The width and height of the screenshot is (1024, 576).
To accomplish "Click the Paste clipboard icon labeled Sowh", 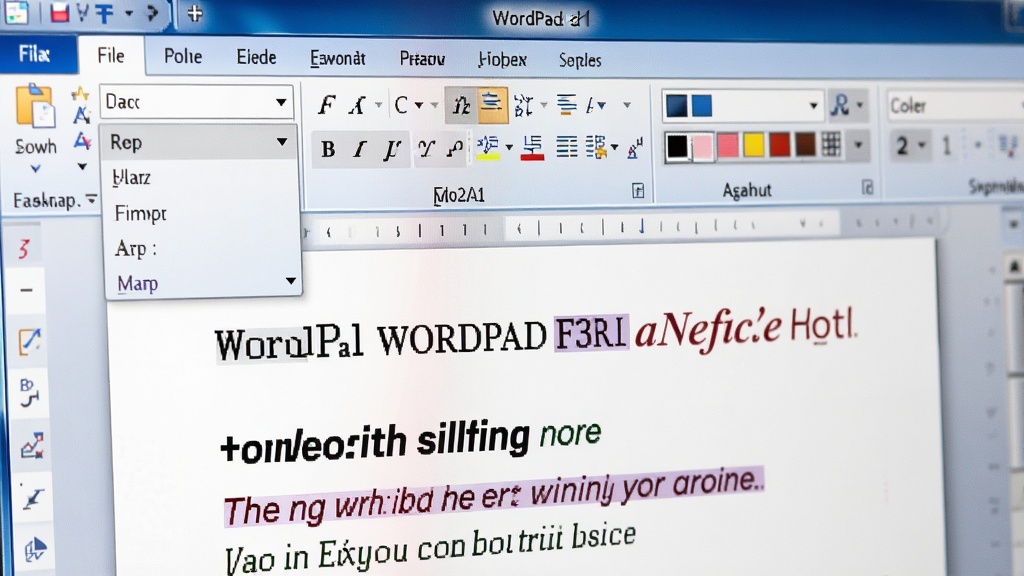I will pyautogui.click(x=35, y=106).
